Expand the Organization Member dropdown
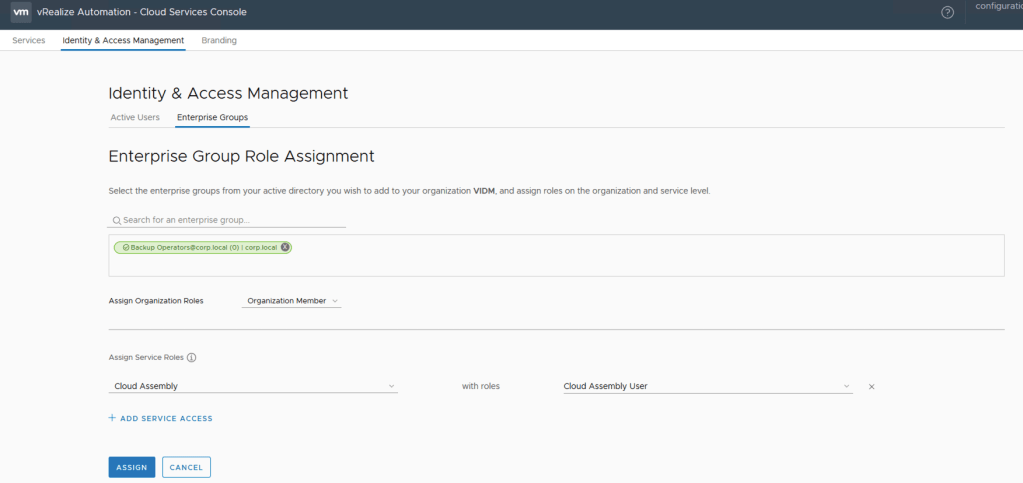The width and height of the screenshot is (1023, 483). [x=292, y=300]
